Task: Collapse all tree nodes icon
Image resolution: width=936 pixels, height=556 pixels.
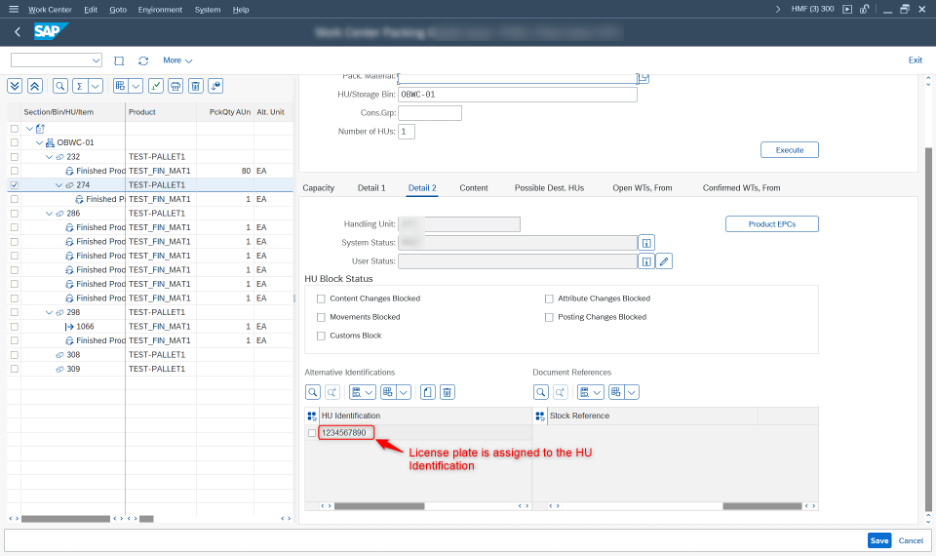Action: [x=35, y=86]
